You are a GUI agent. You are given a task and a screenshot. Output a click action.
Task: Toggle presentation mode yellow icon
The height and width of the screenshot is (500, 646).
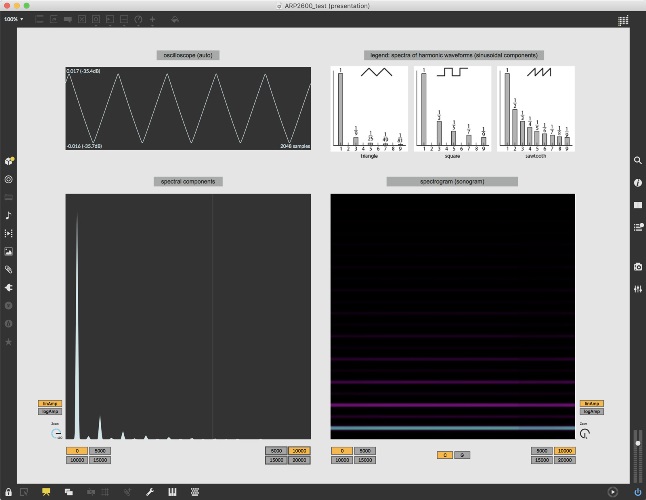click(x=46, y=492)
